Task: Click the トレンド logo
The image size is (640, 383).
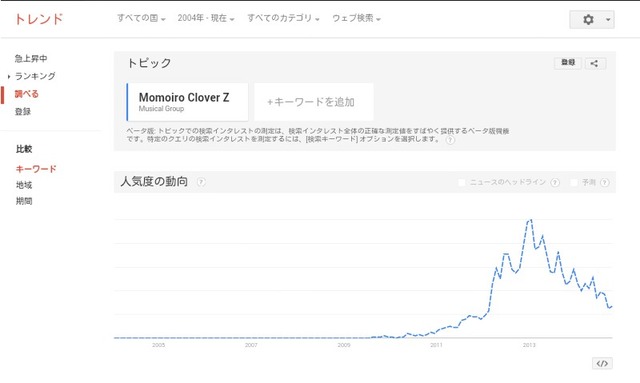Action: [x=39, y=19]
